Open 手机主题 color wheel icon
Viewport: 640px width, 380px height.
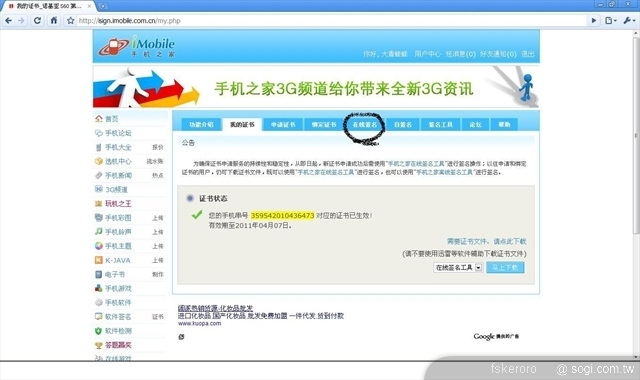pos(98,246)
